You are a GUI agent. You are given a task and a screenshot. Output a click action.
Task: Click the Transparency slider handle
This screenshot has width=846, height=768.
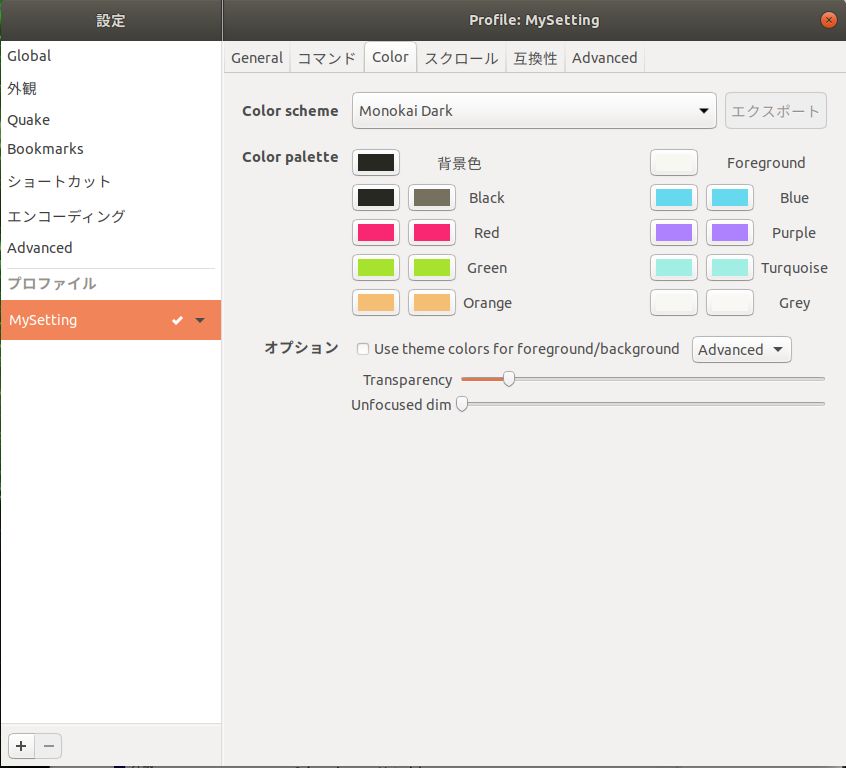[x=508, y=379]
